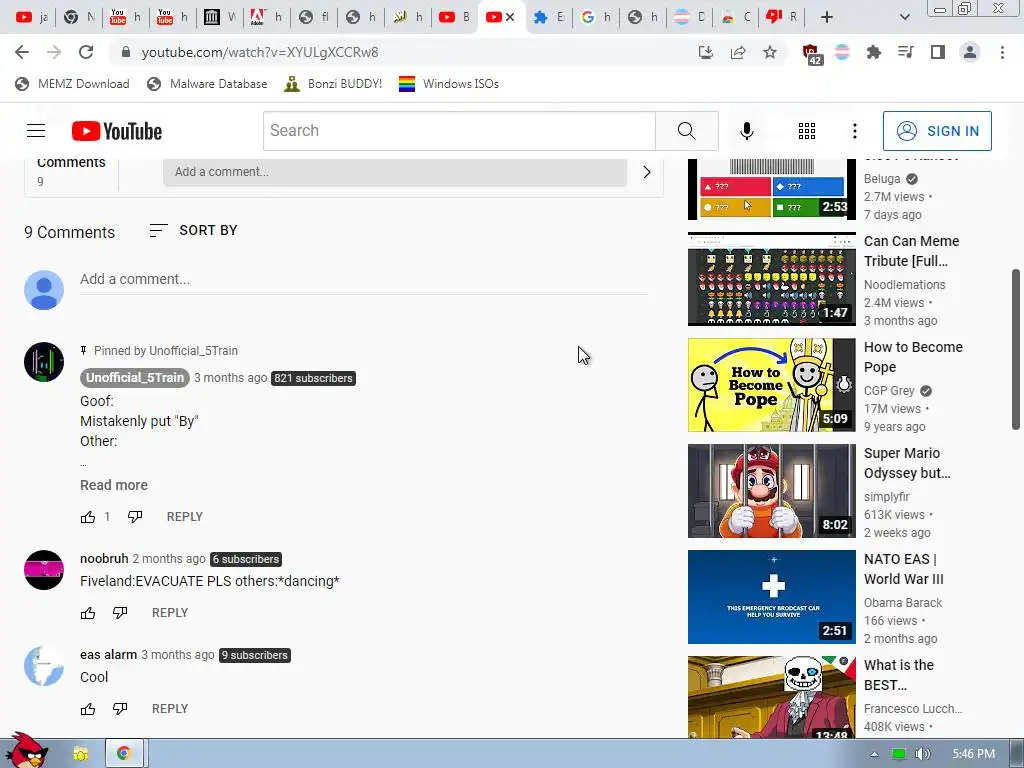Expand the comments teaser arrow

[x=647, y=172]
